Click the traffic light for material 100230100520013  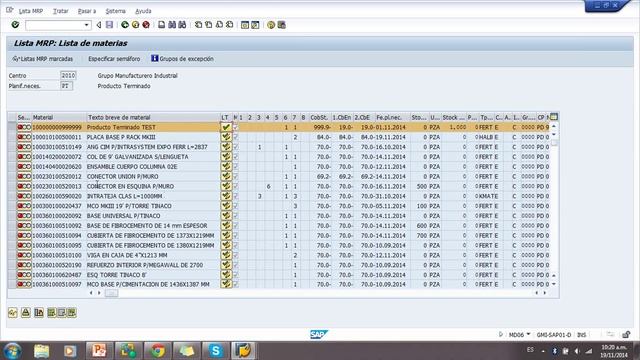pyautogui.click(x=24, y=186)
